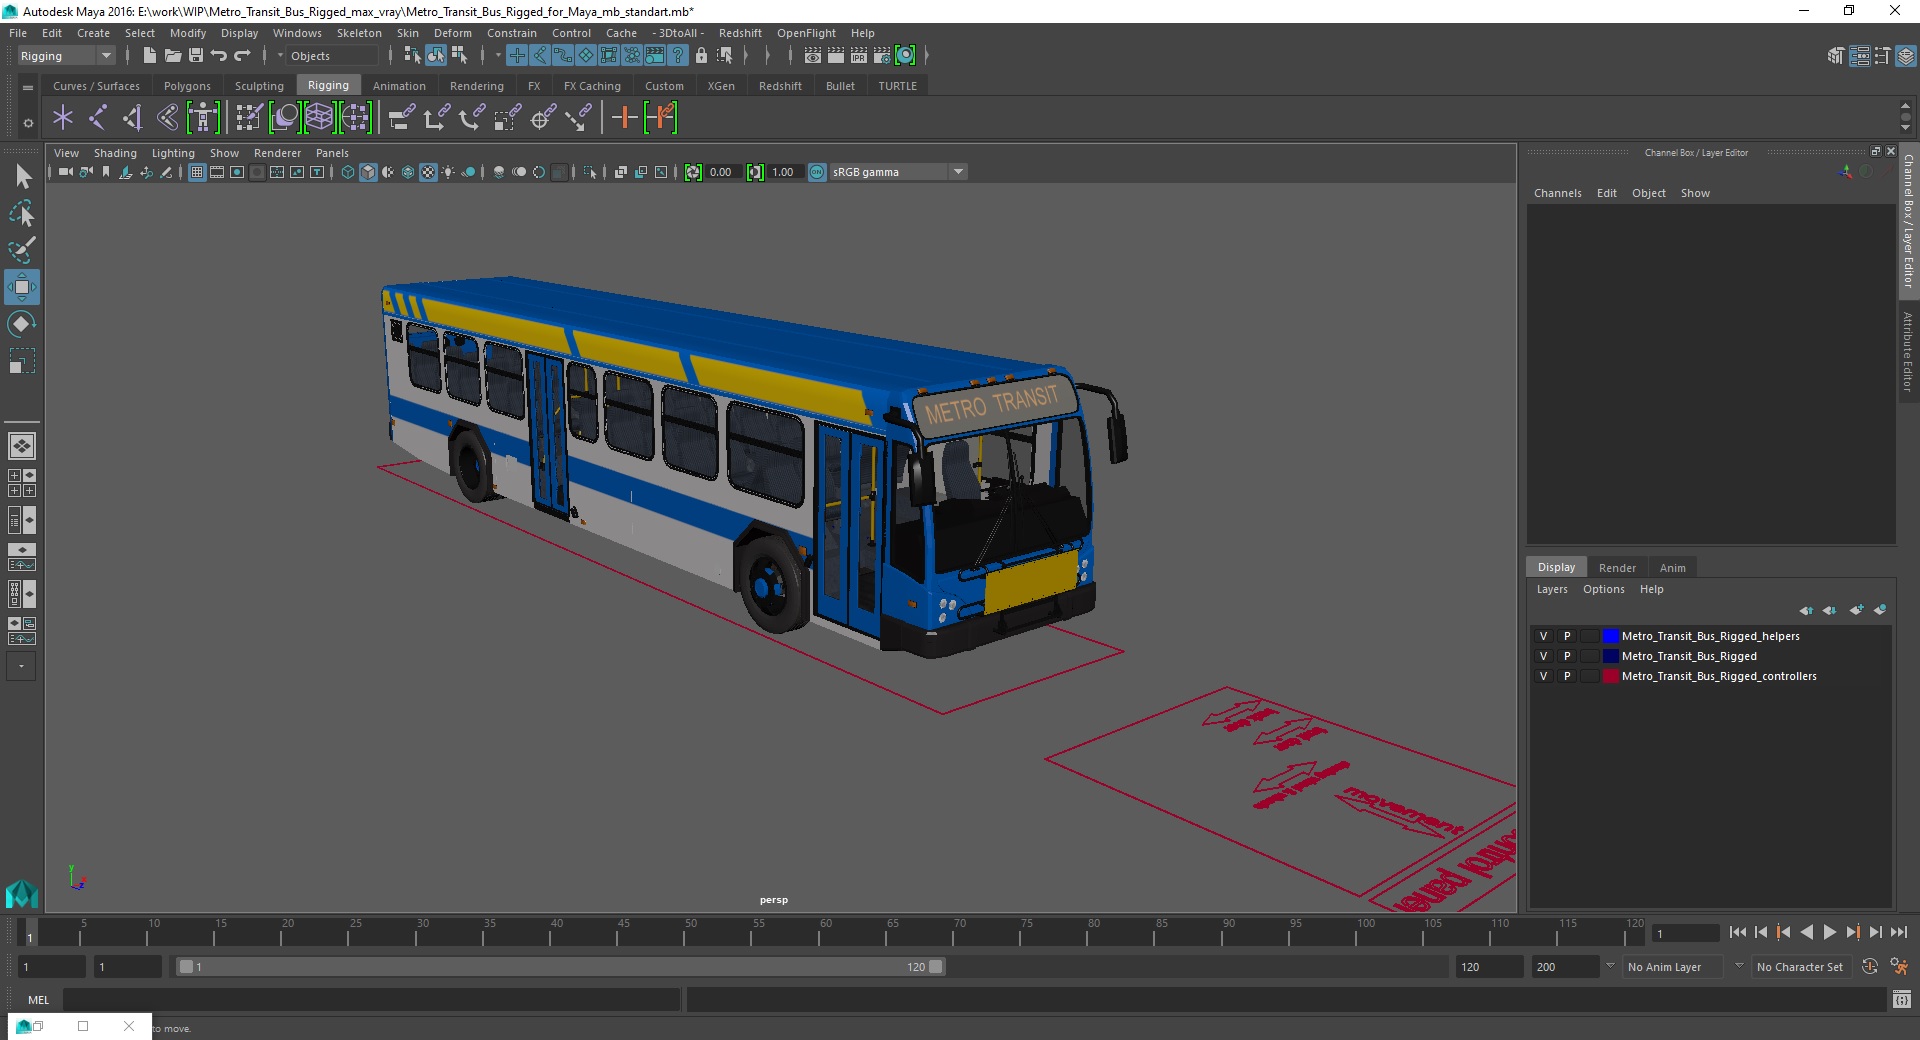Click the Open scene folder icon
1920x1040 pixels.
[172, 56]
